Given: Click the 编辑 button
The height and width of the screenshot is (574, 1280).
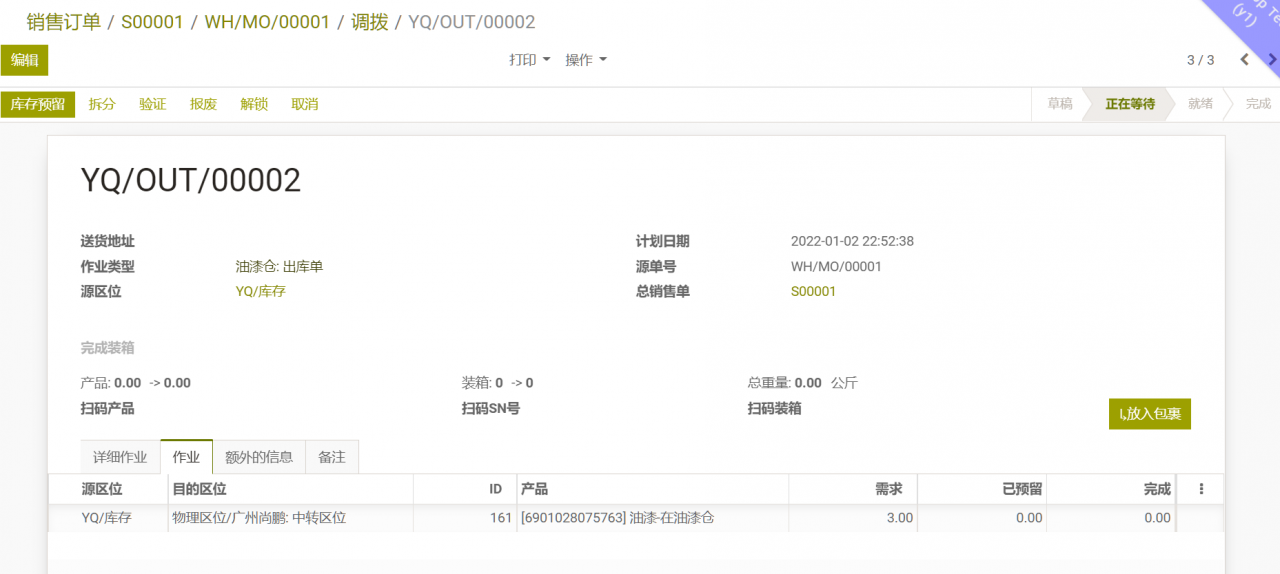Looking at the screenshot, I should [24, 60].
